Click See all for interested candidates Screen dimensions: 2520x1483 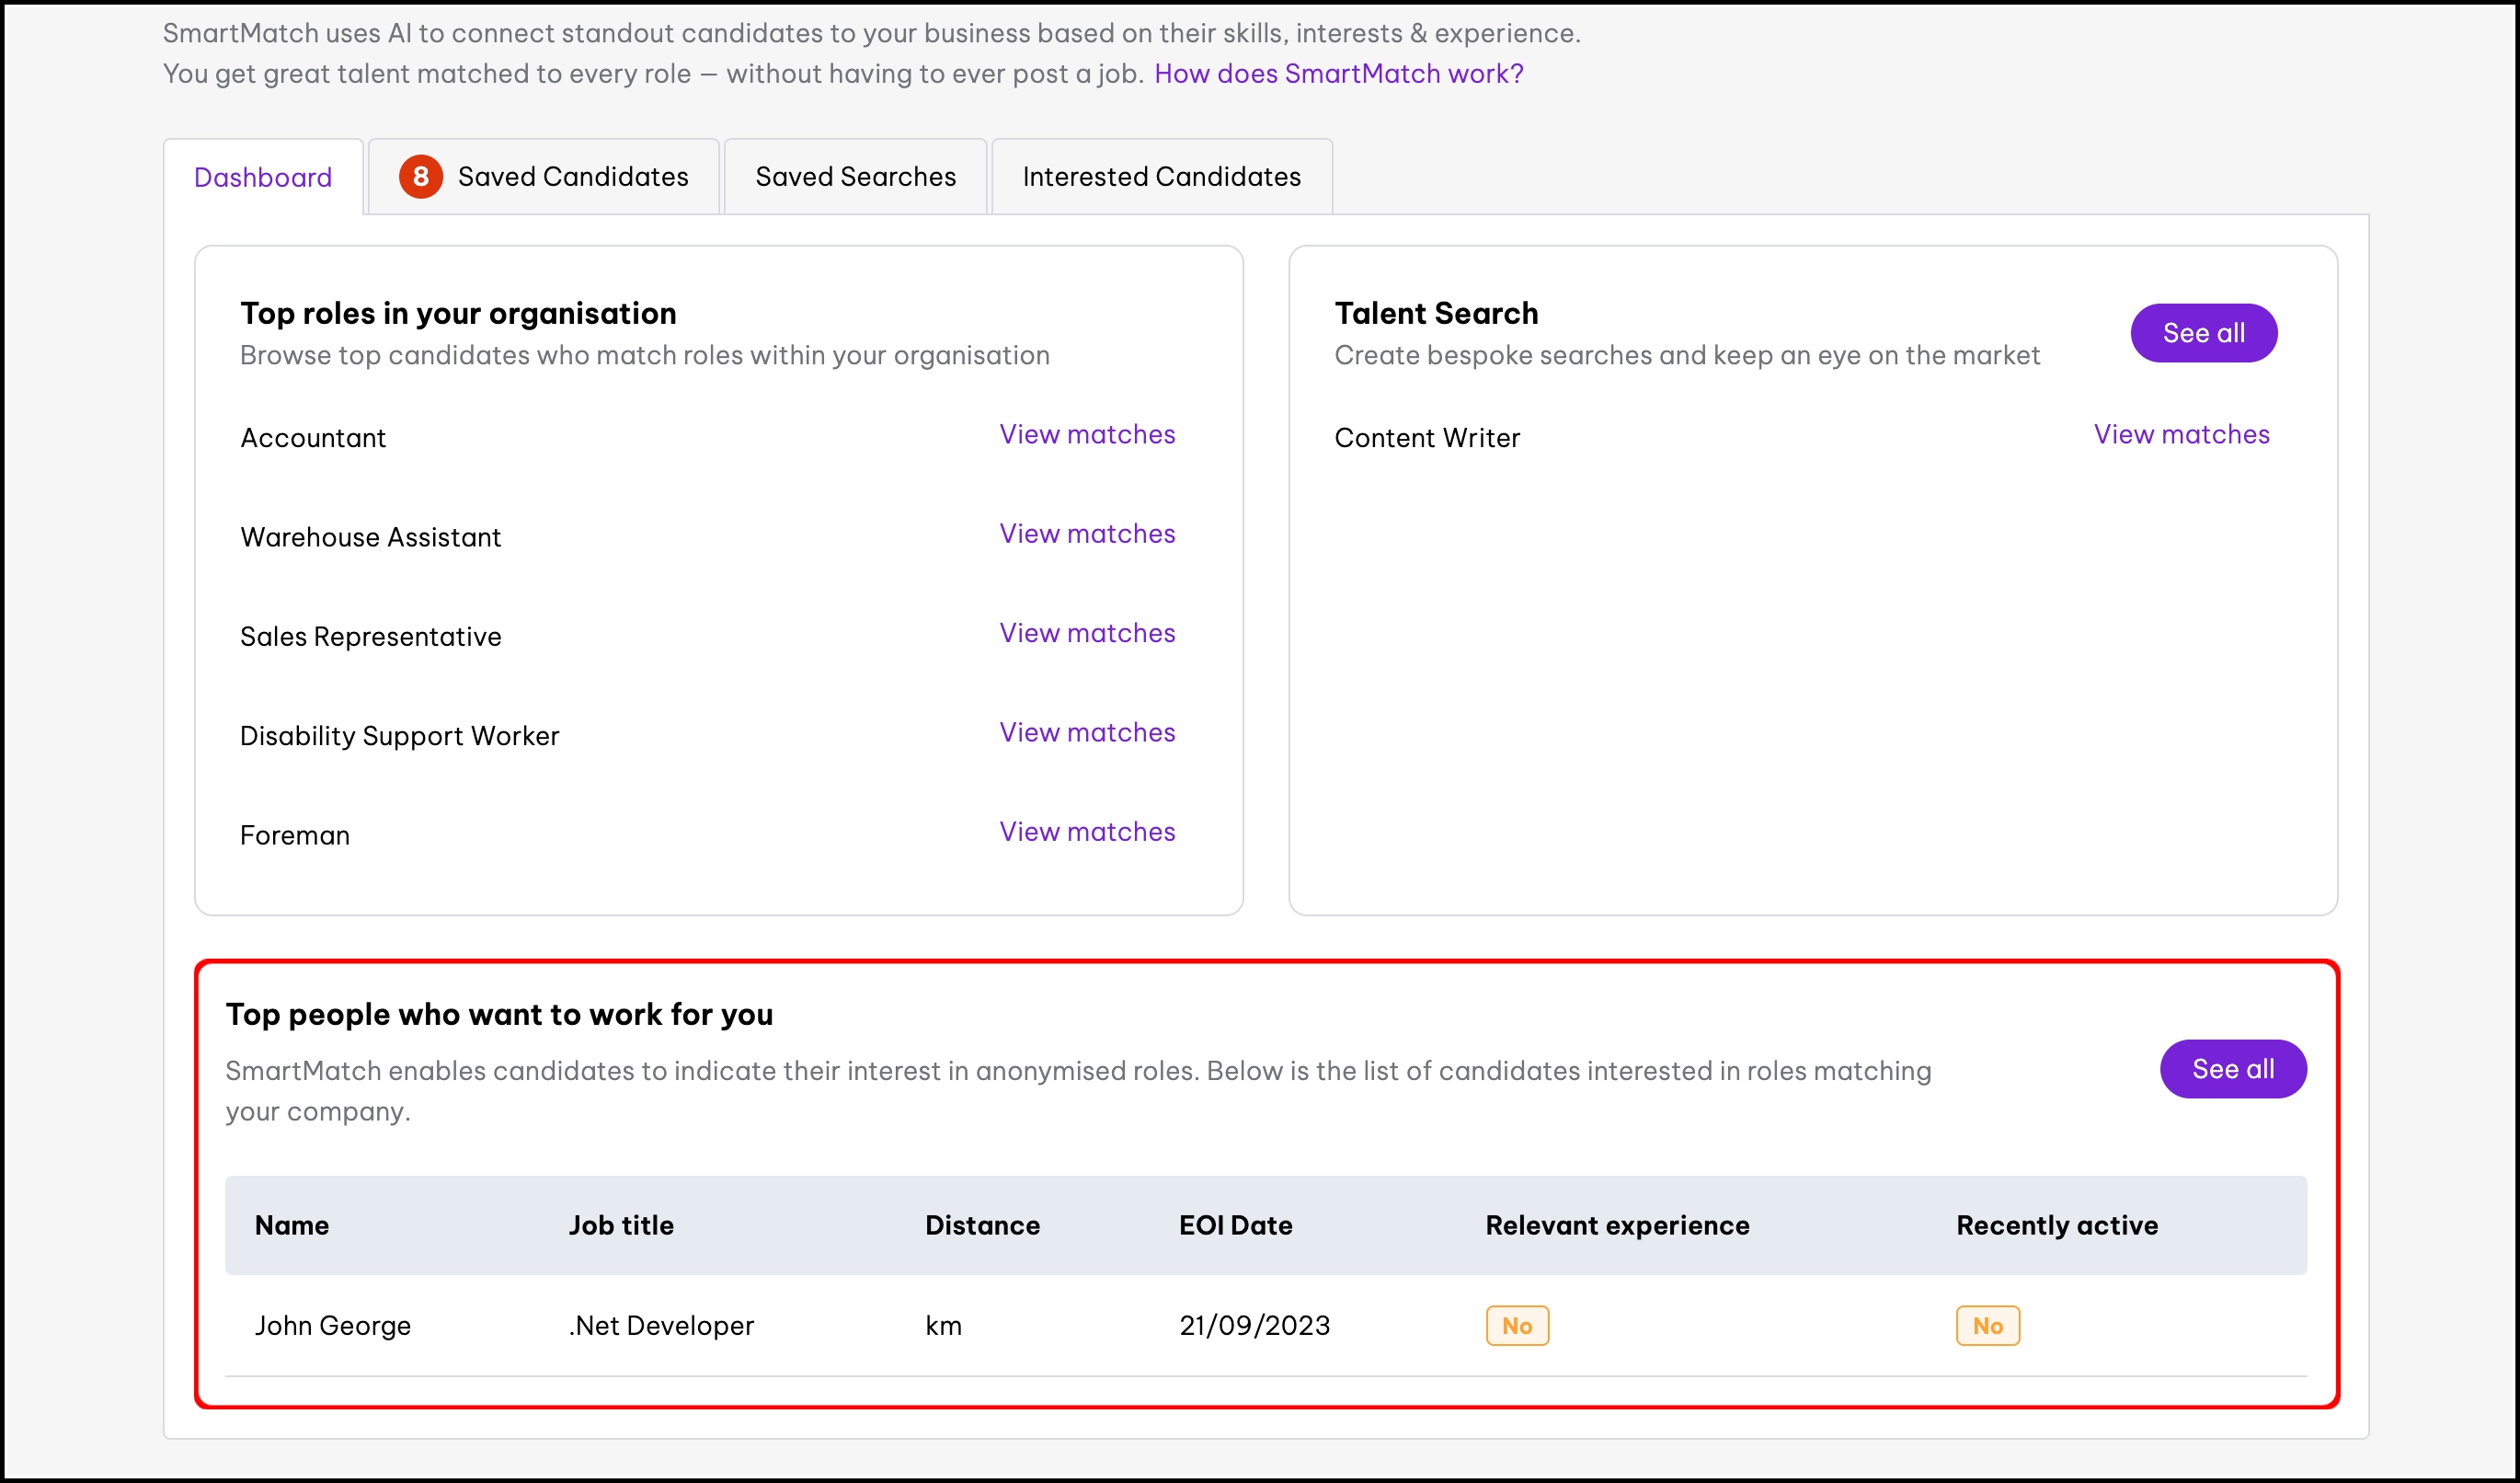2232,1069
